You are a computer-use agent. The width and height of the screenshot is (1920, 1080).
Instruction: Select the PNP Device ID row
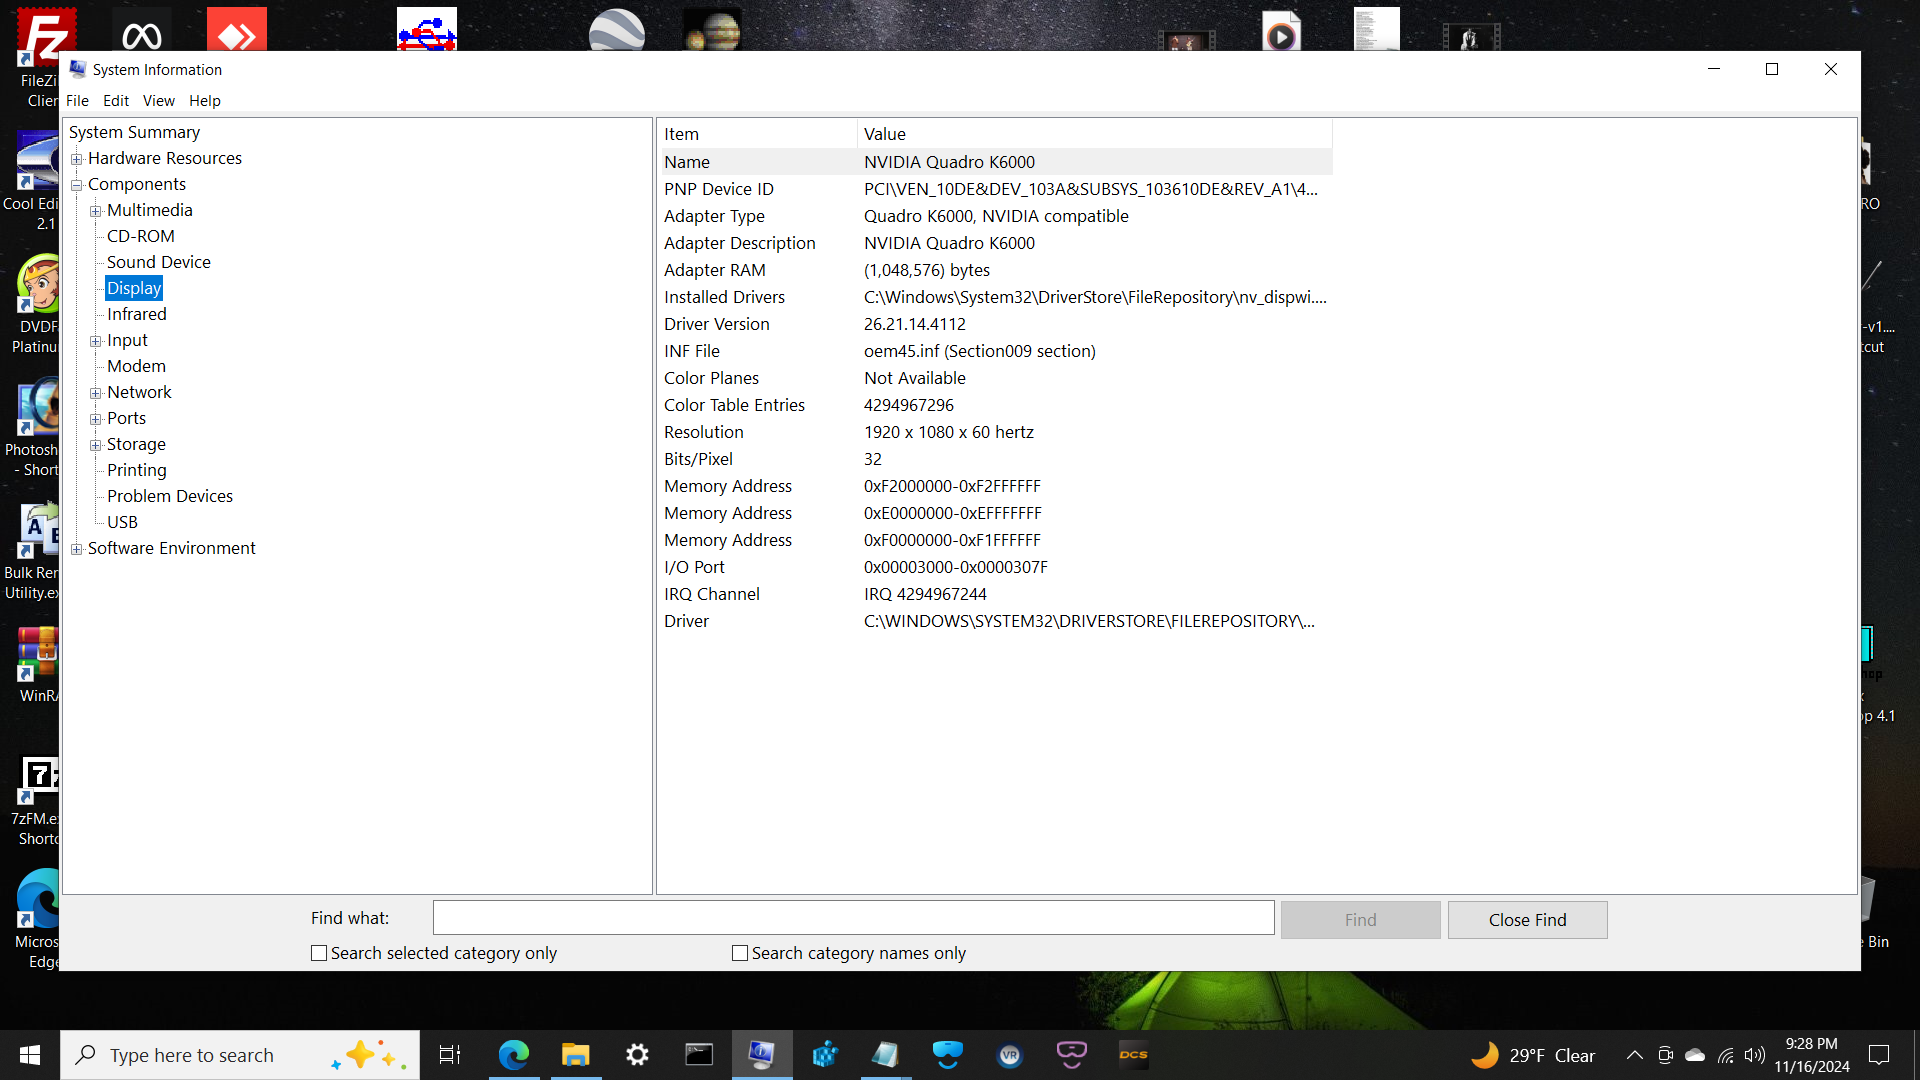[996, 189]
